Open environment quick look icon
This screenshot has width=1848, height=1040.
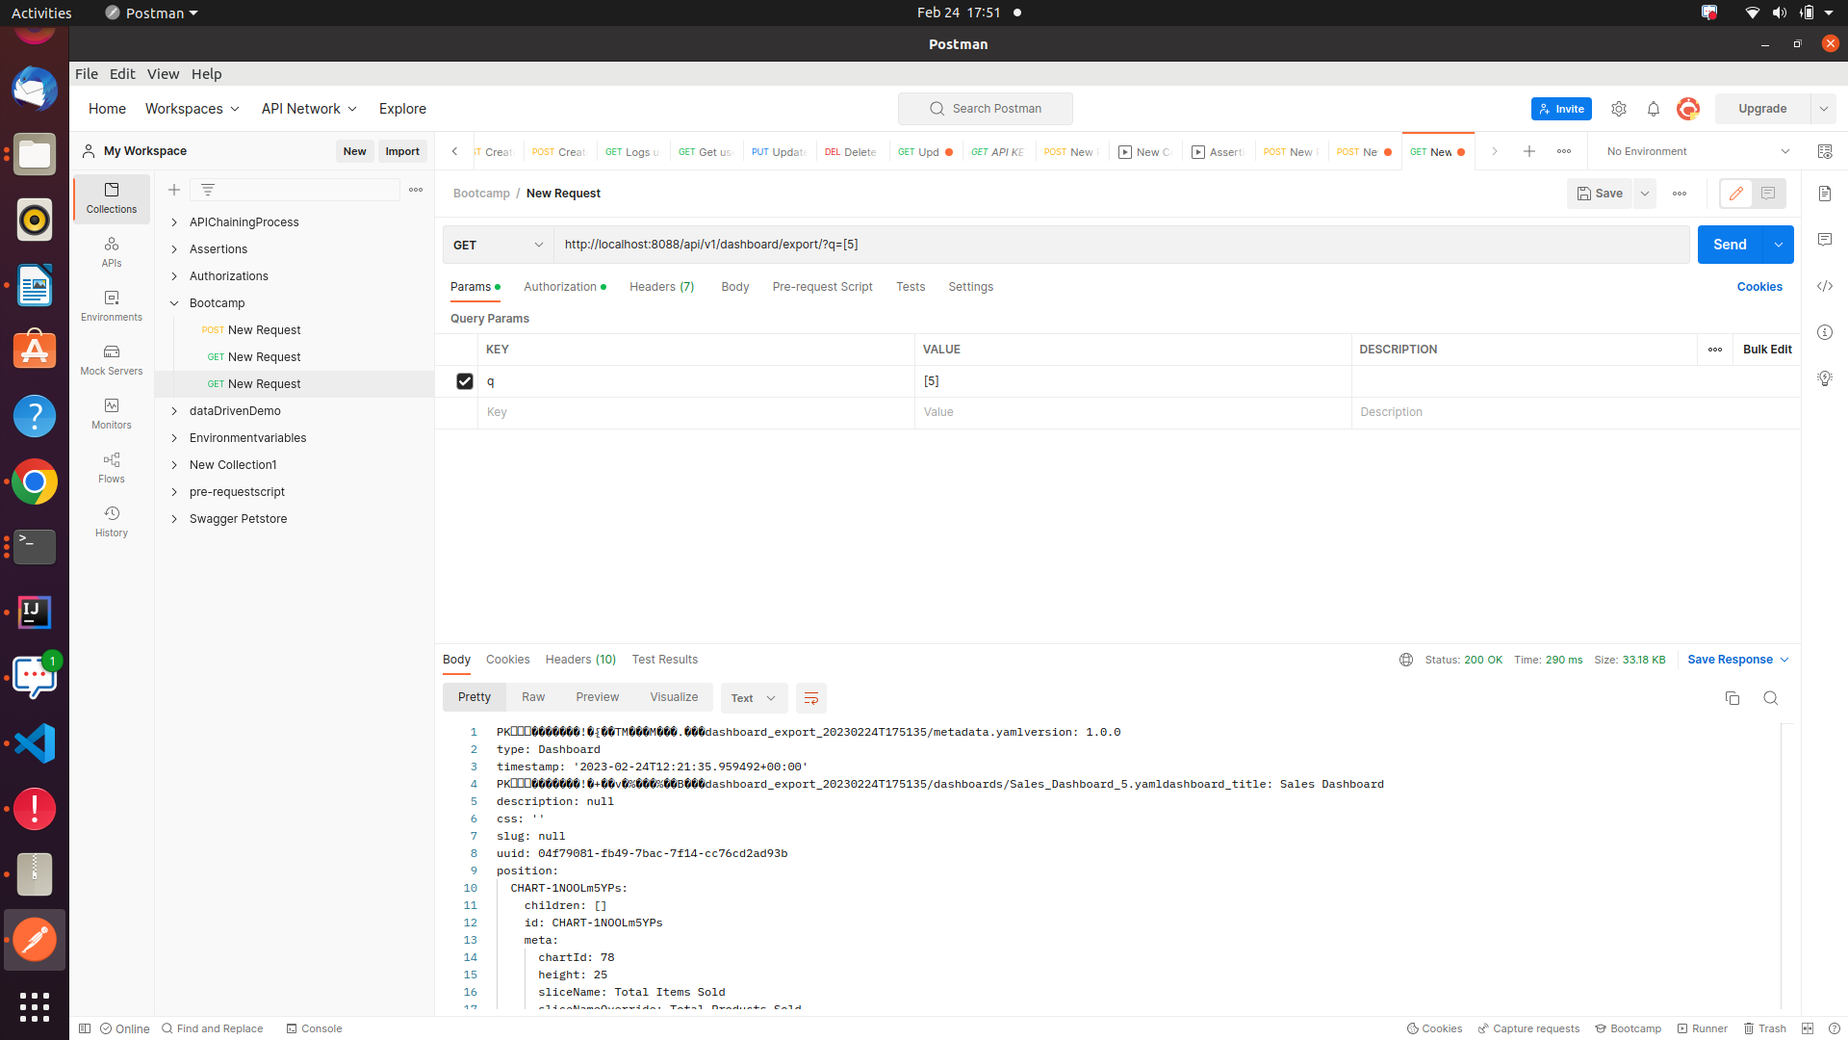[1824, 151]
